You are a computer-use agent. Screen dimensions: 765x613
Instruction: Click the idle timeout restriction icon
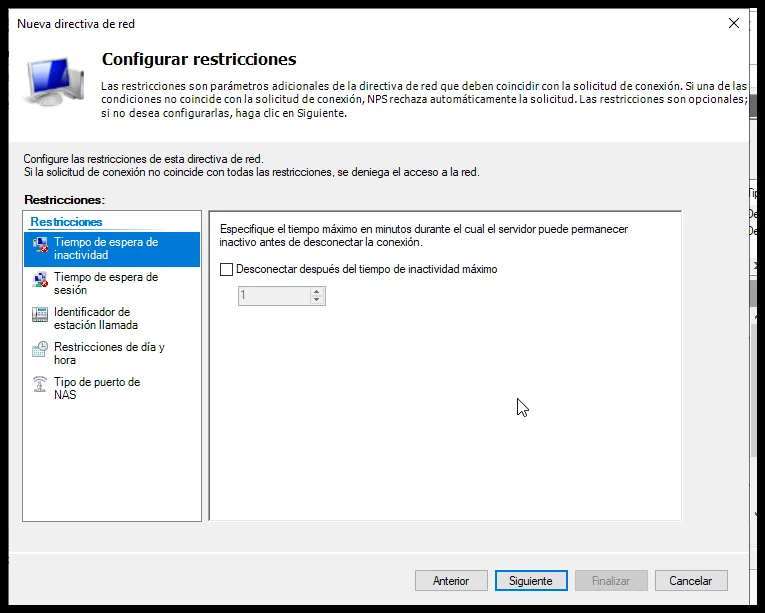click(40, 244)
